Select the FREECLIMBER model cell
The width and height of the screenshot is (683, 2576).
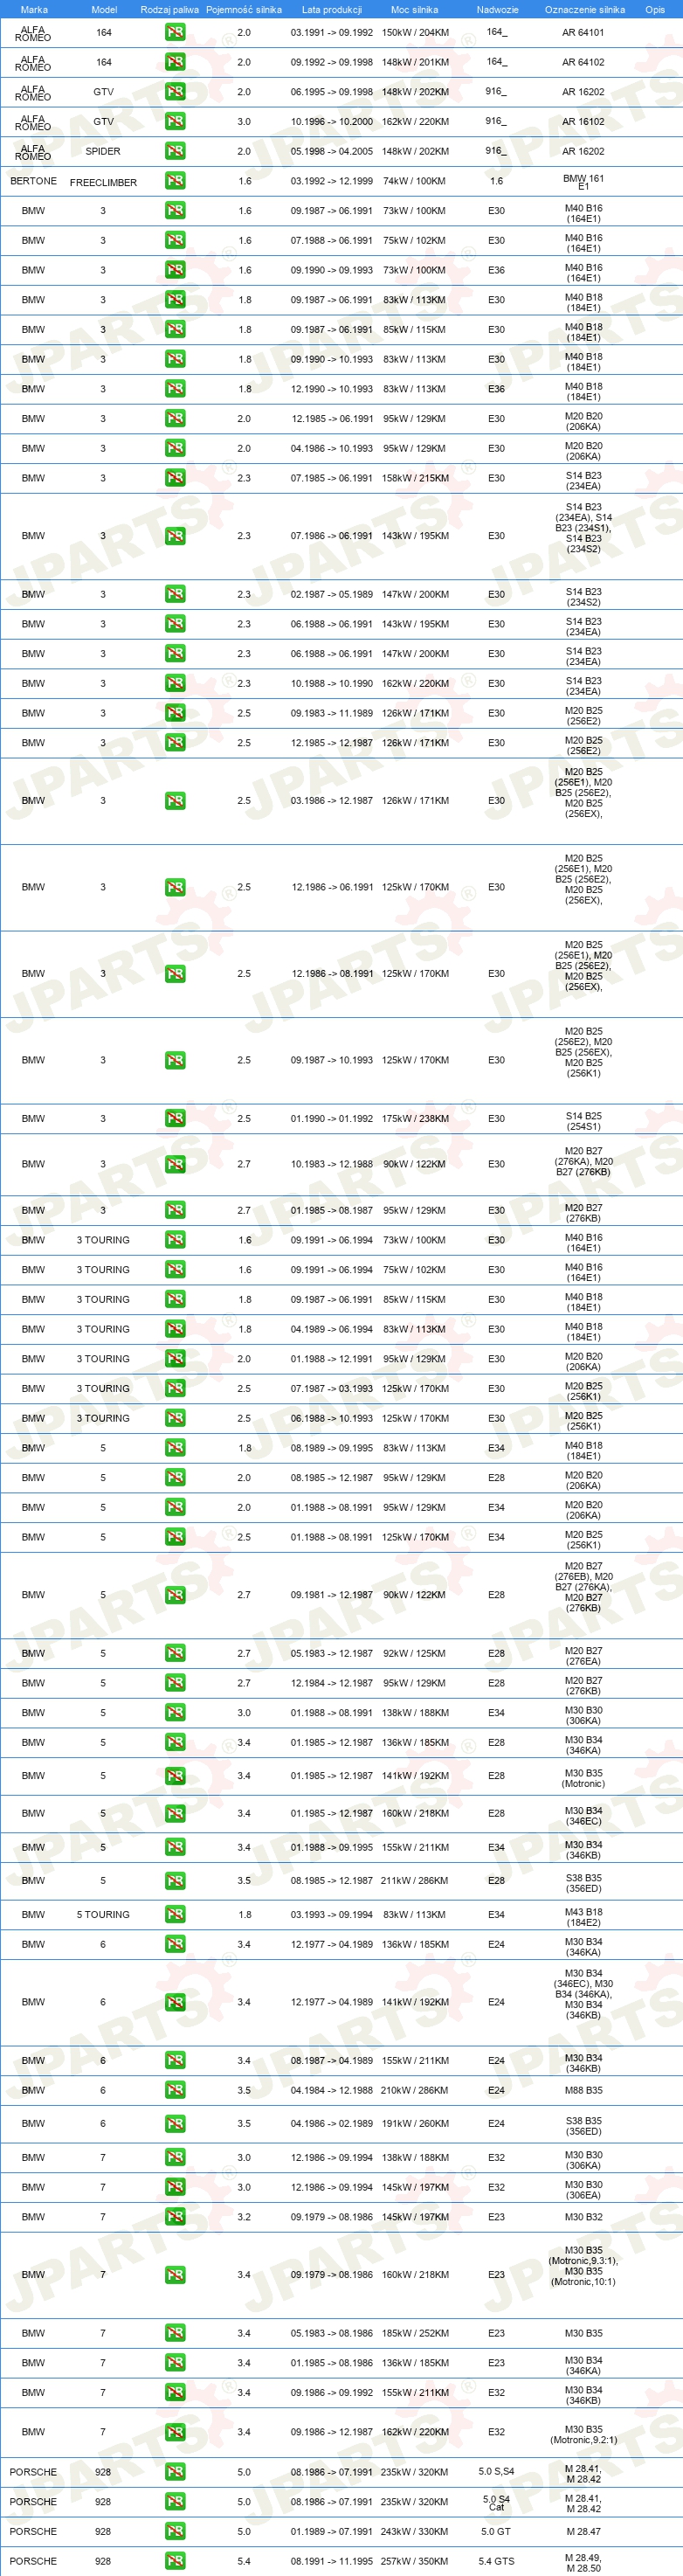[x=103, y=182]
